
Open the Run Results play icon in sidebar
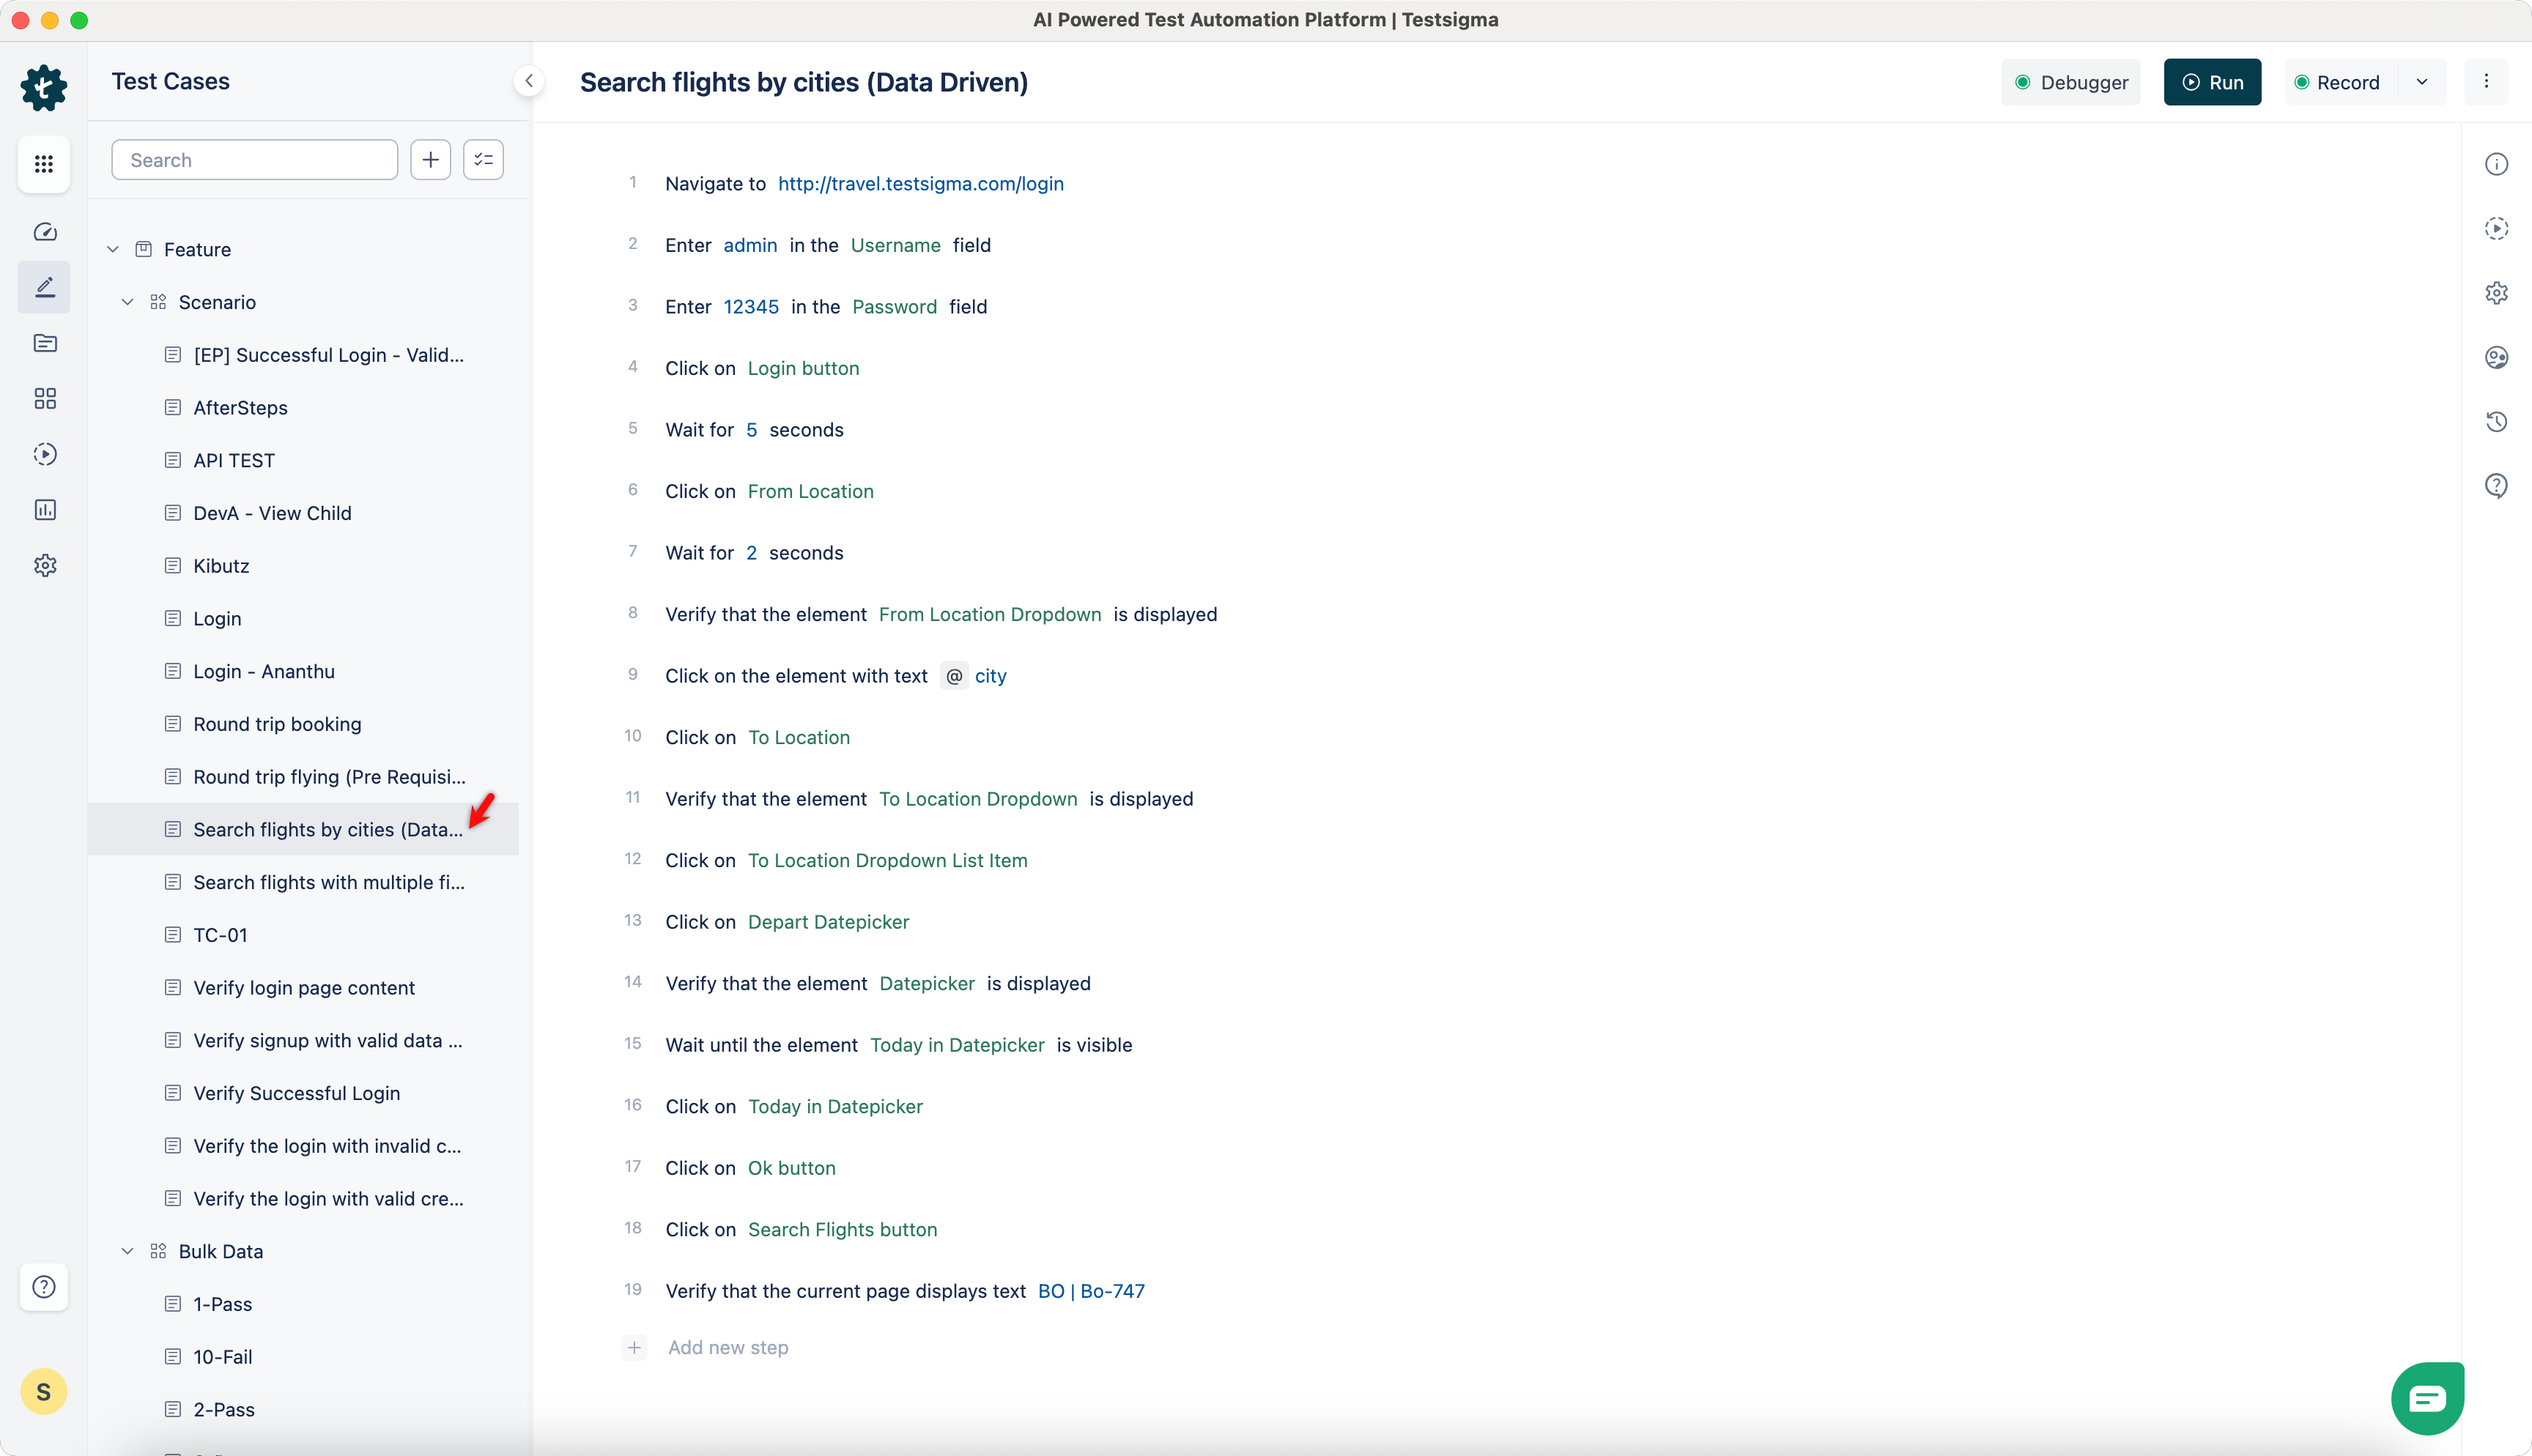pyautogui.click(x=44, y=454)
